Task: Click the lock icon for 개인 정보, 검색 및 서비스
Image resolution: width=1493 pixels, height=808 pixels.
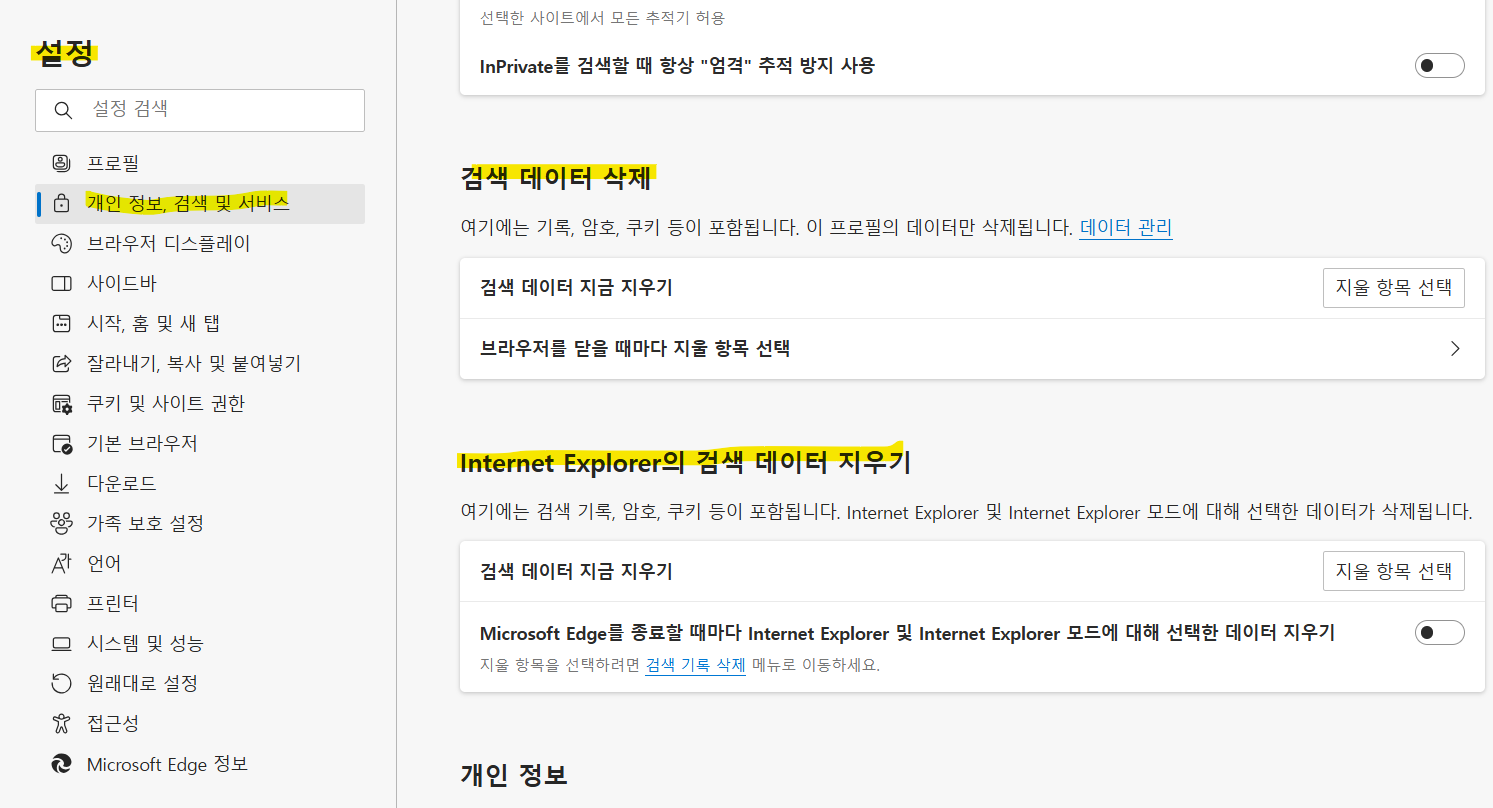Action: (61, 203)
